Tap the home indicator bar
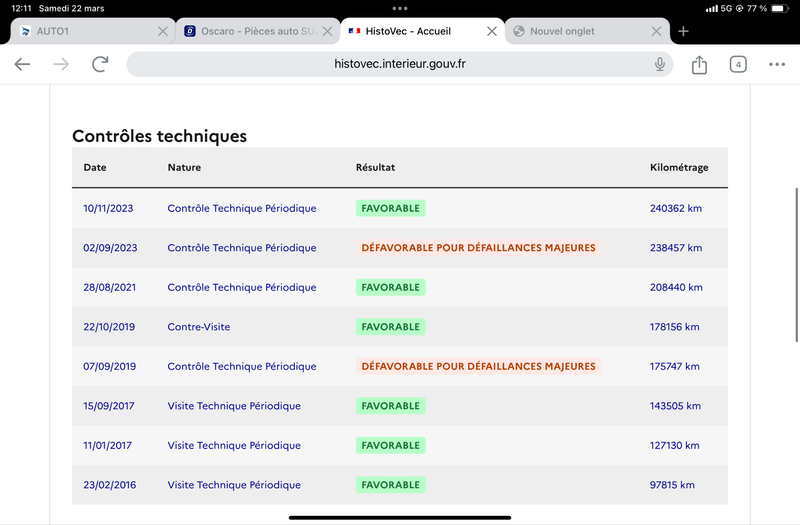 point(400,517)
